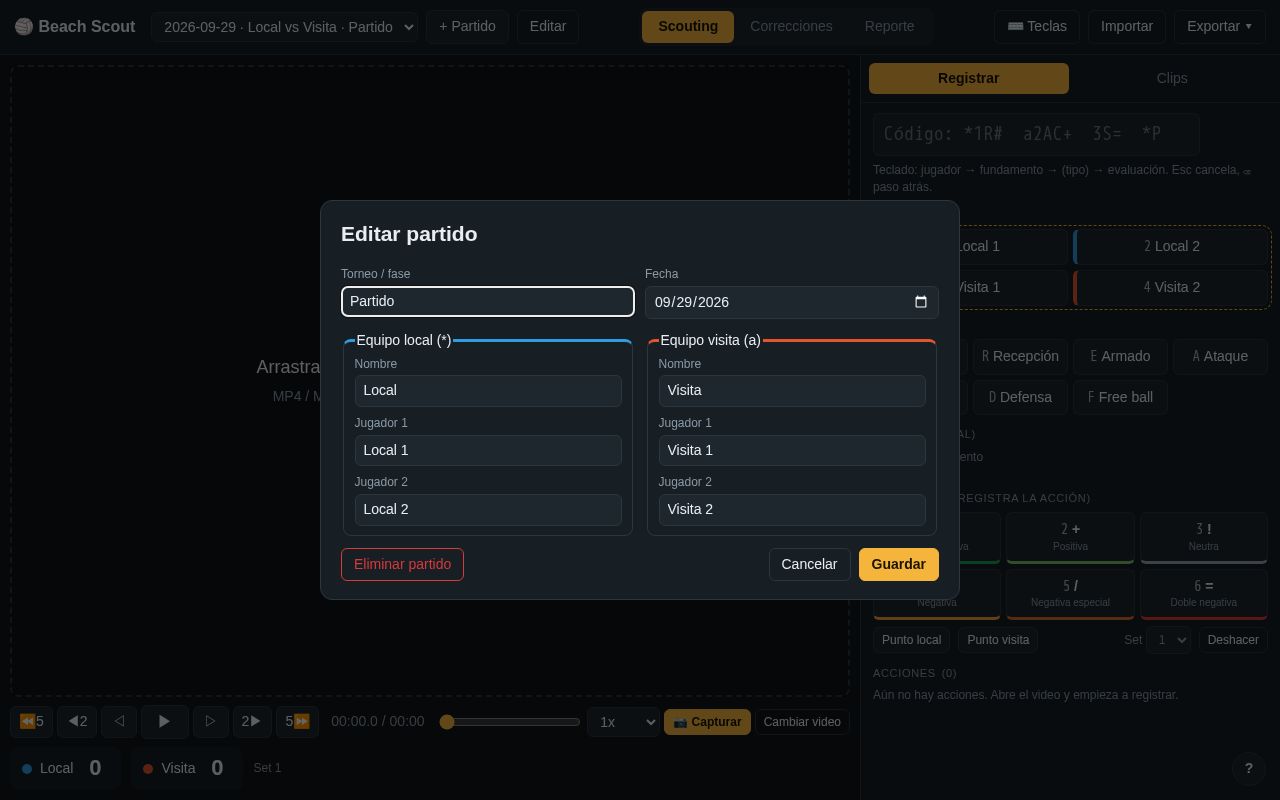Edit the visita team Nombre field

[x=792, y=391]
